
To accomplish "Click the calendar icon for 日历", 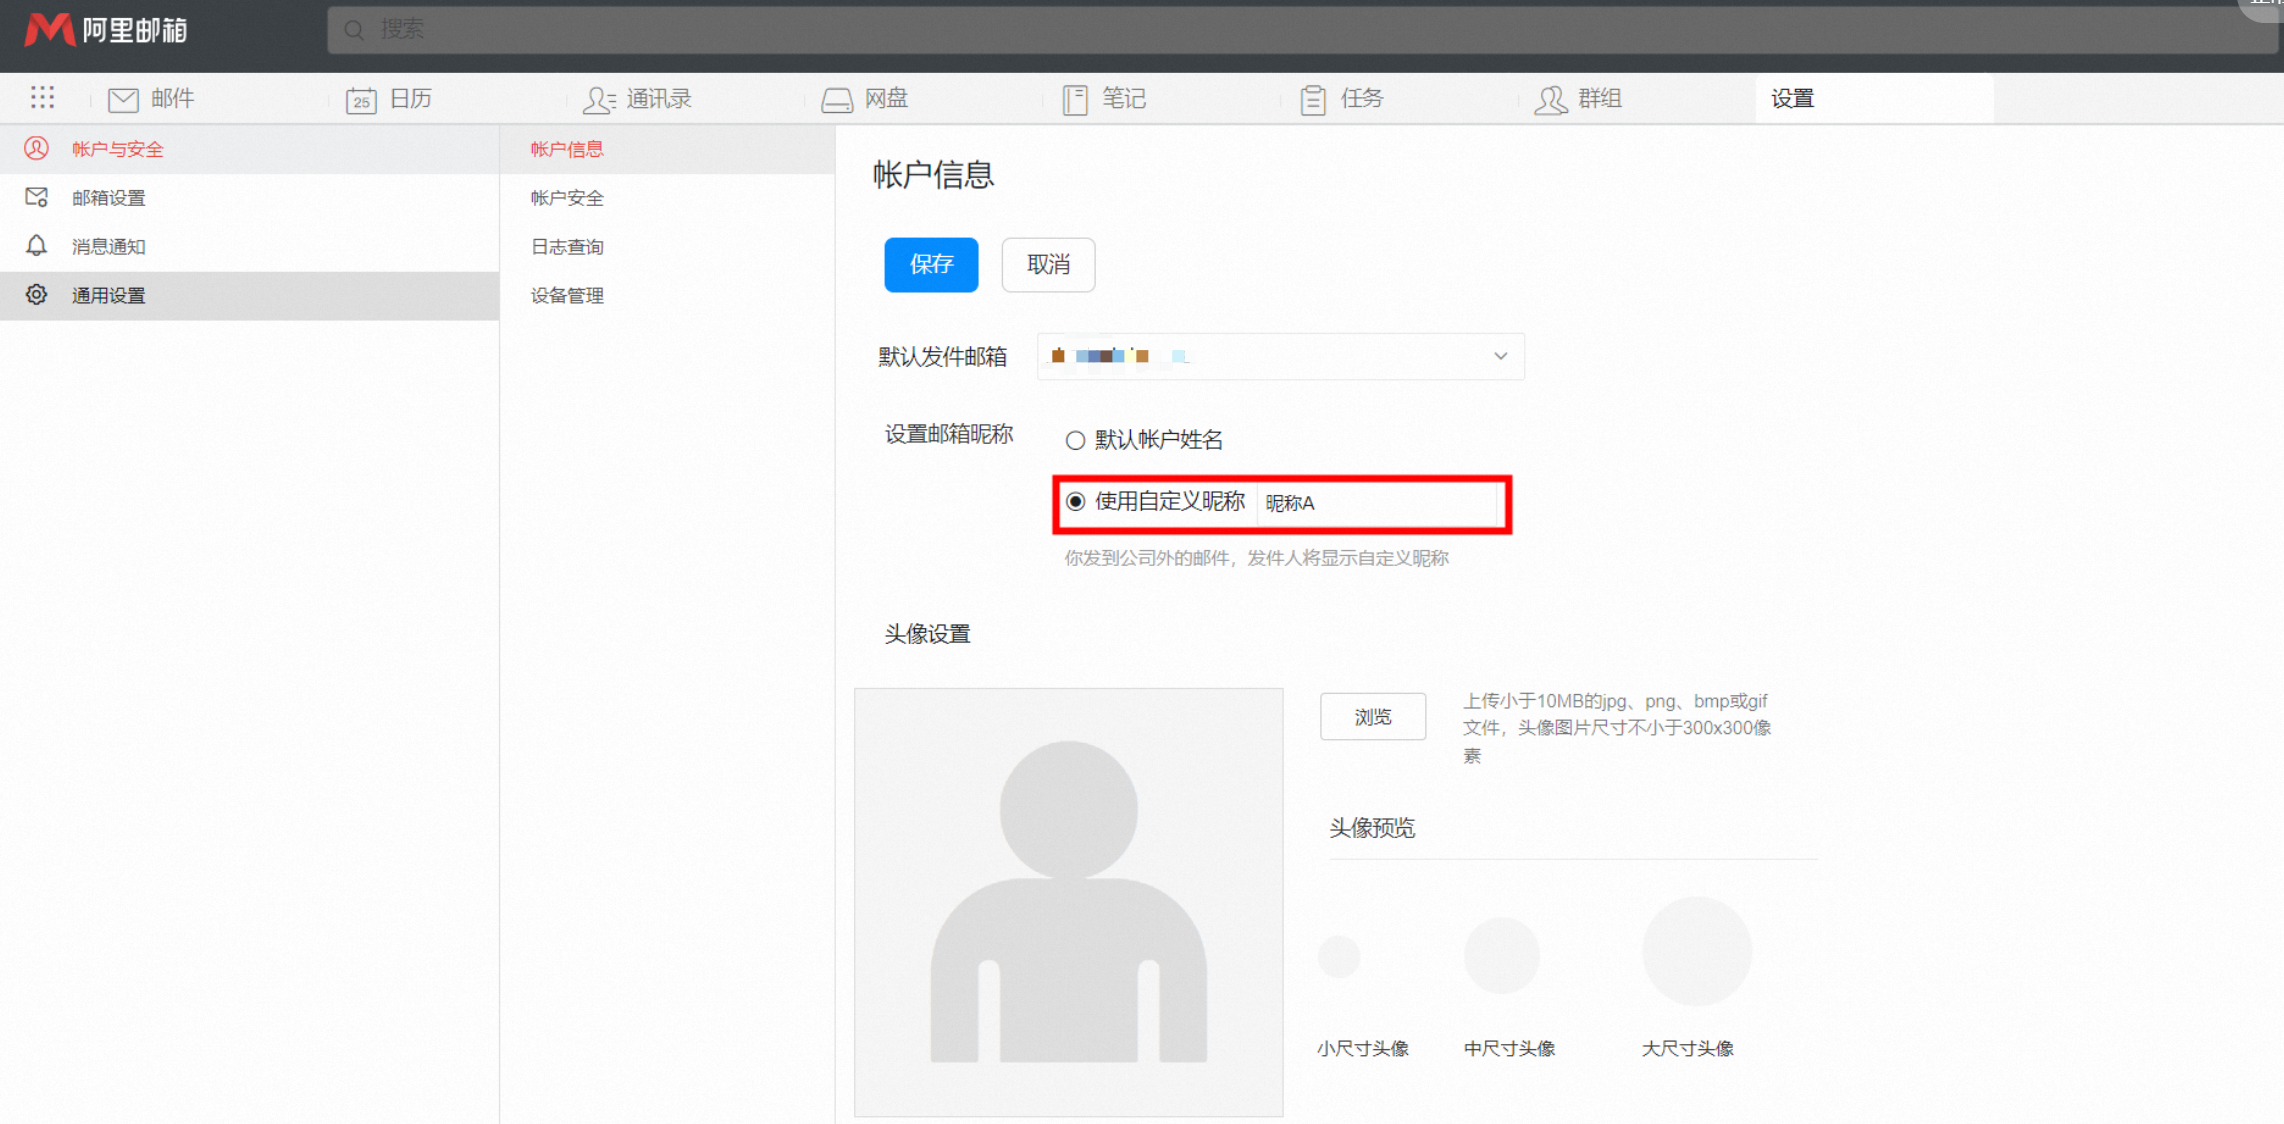I will [x=361, y=100].
